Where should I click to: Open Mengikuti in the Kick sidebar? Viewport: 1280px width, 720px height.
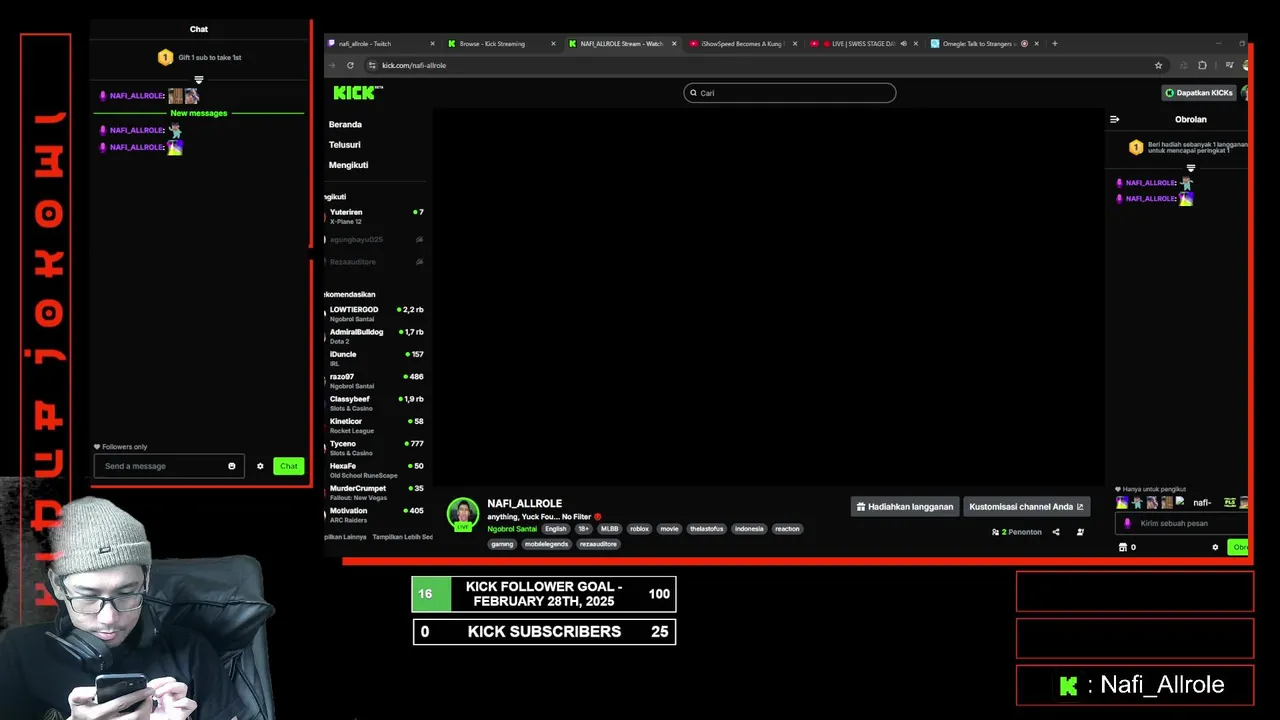348,165
